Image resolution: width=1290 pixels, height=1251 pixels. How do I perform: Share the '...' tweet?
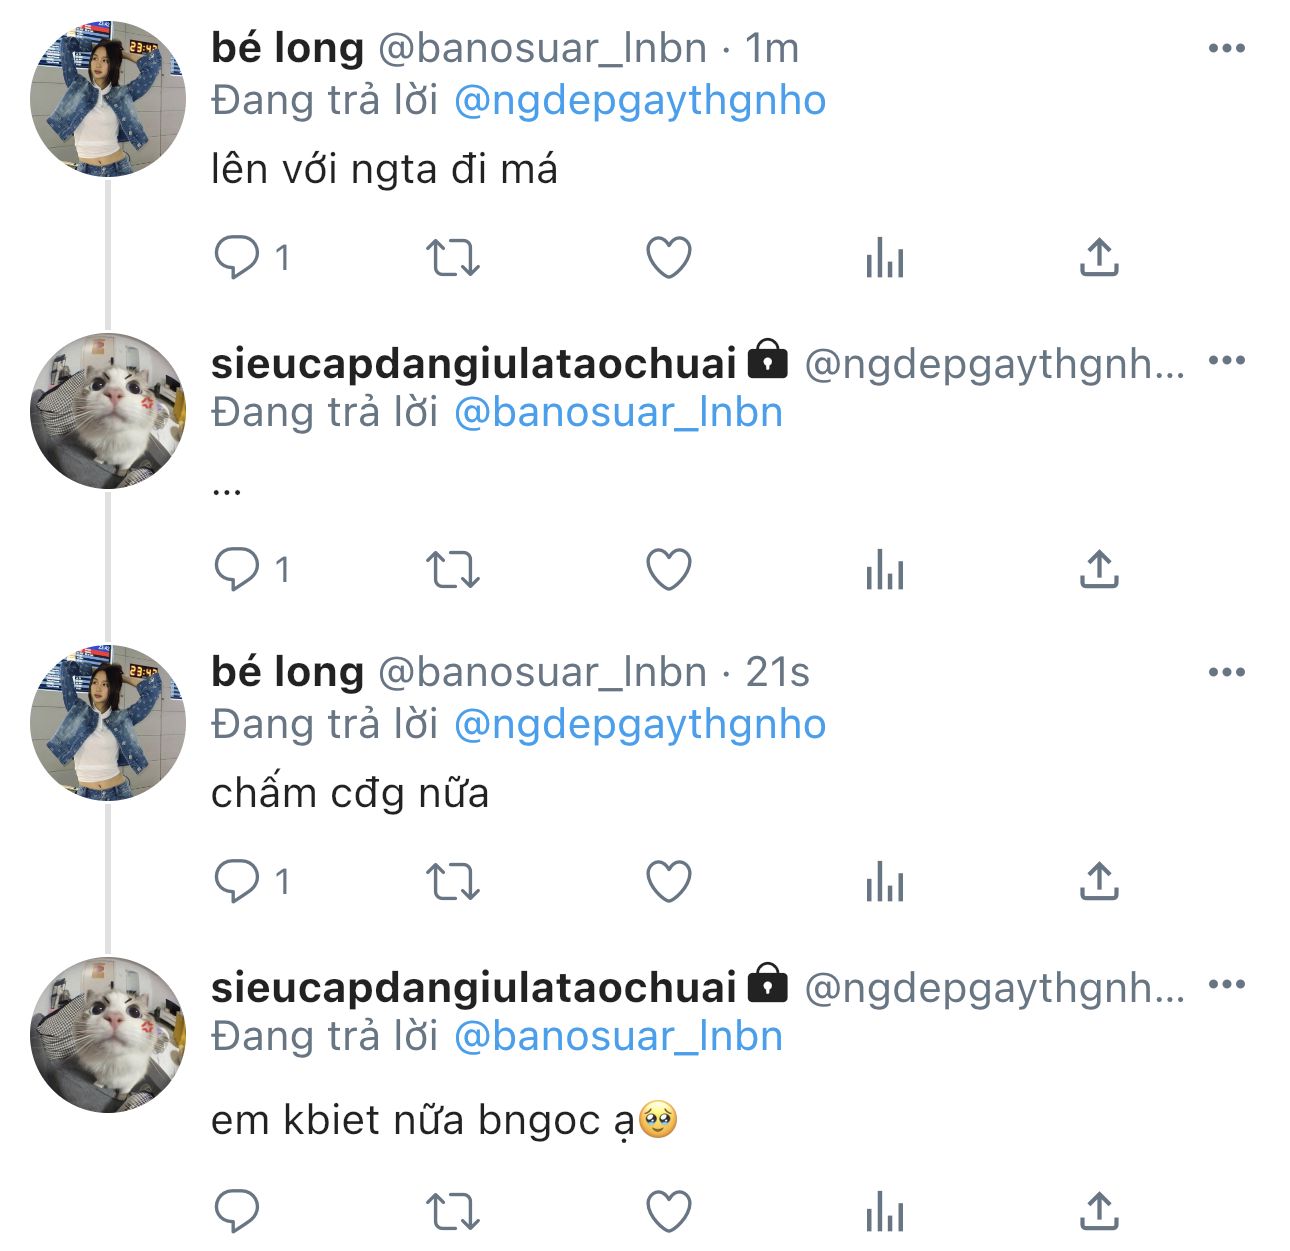[x=1099, y=570]
